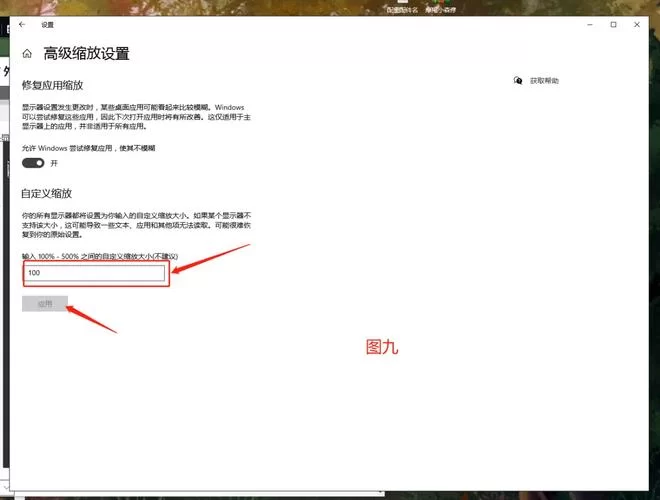Maximize the Settings window
The height and width of the screenshot is (500, 660).
click(613, 25)
